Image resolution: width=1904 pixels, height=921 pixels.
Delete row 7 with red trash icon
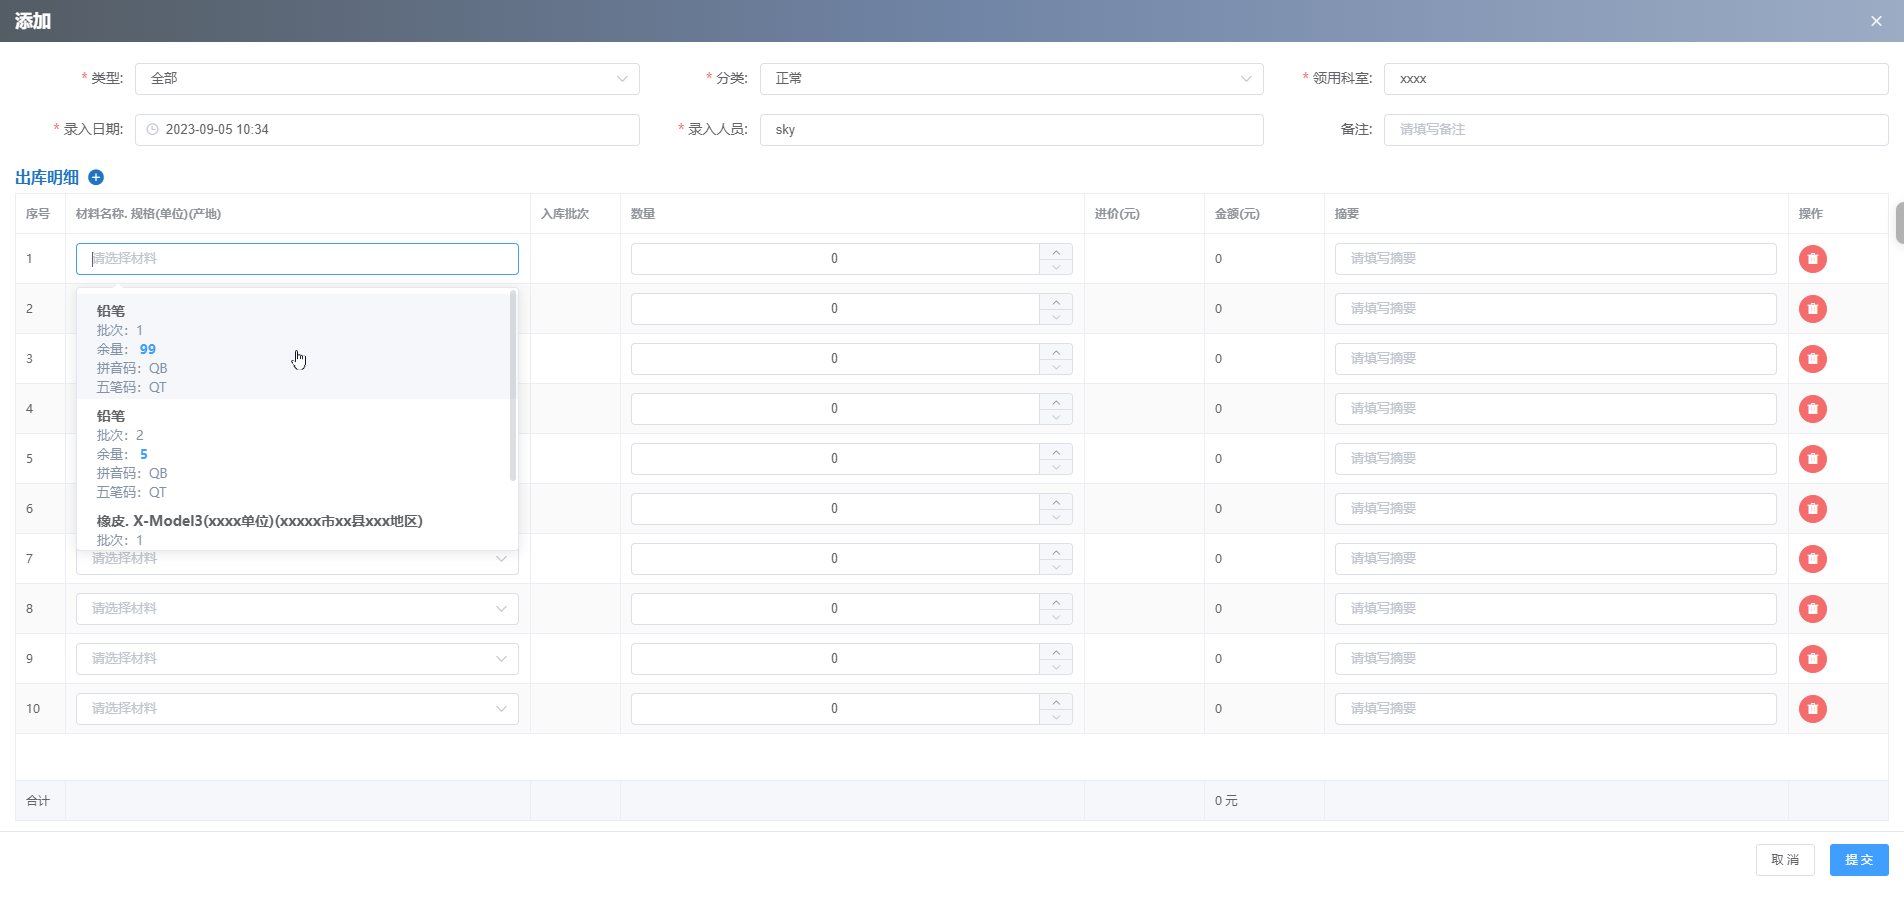[x=1812, y=559]
